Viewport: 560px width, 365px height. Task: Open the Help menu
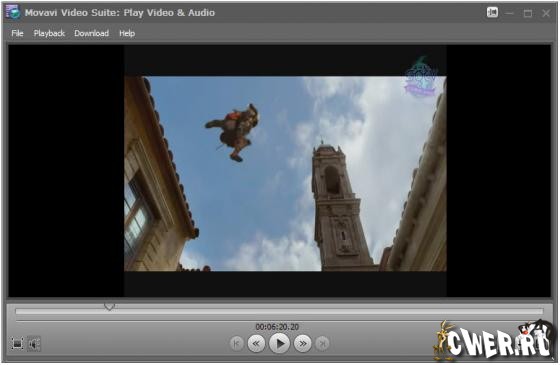click(x=127, y=33)
